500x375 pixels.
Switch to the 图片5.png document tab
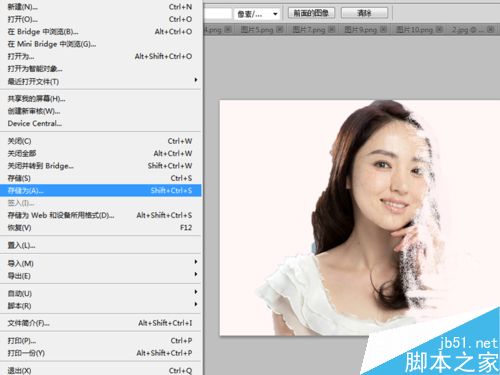click(257, 30)
